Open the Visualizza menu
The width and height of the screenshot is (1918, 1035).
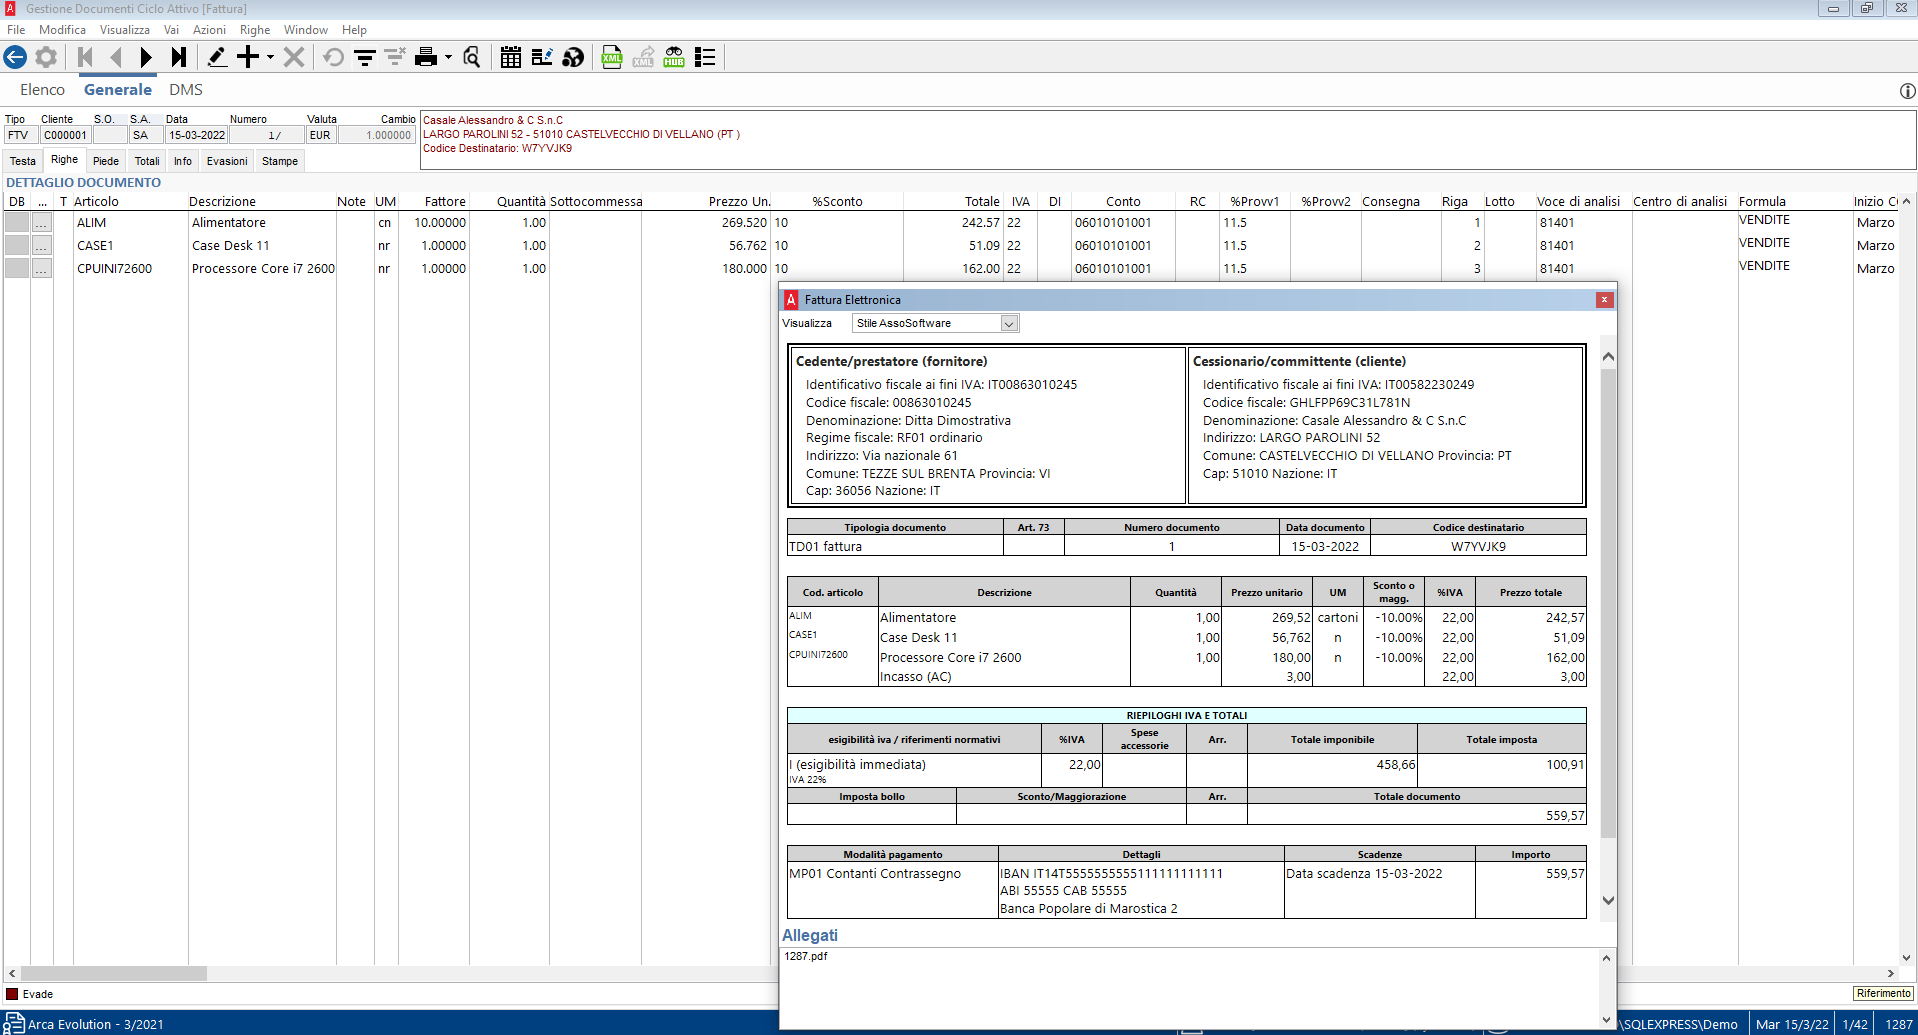pyautogui.click(x=125, y=30)
